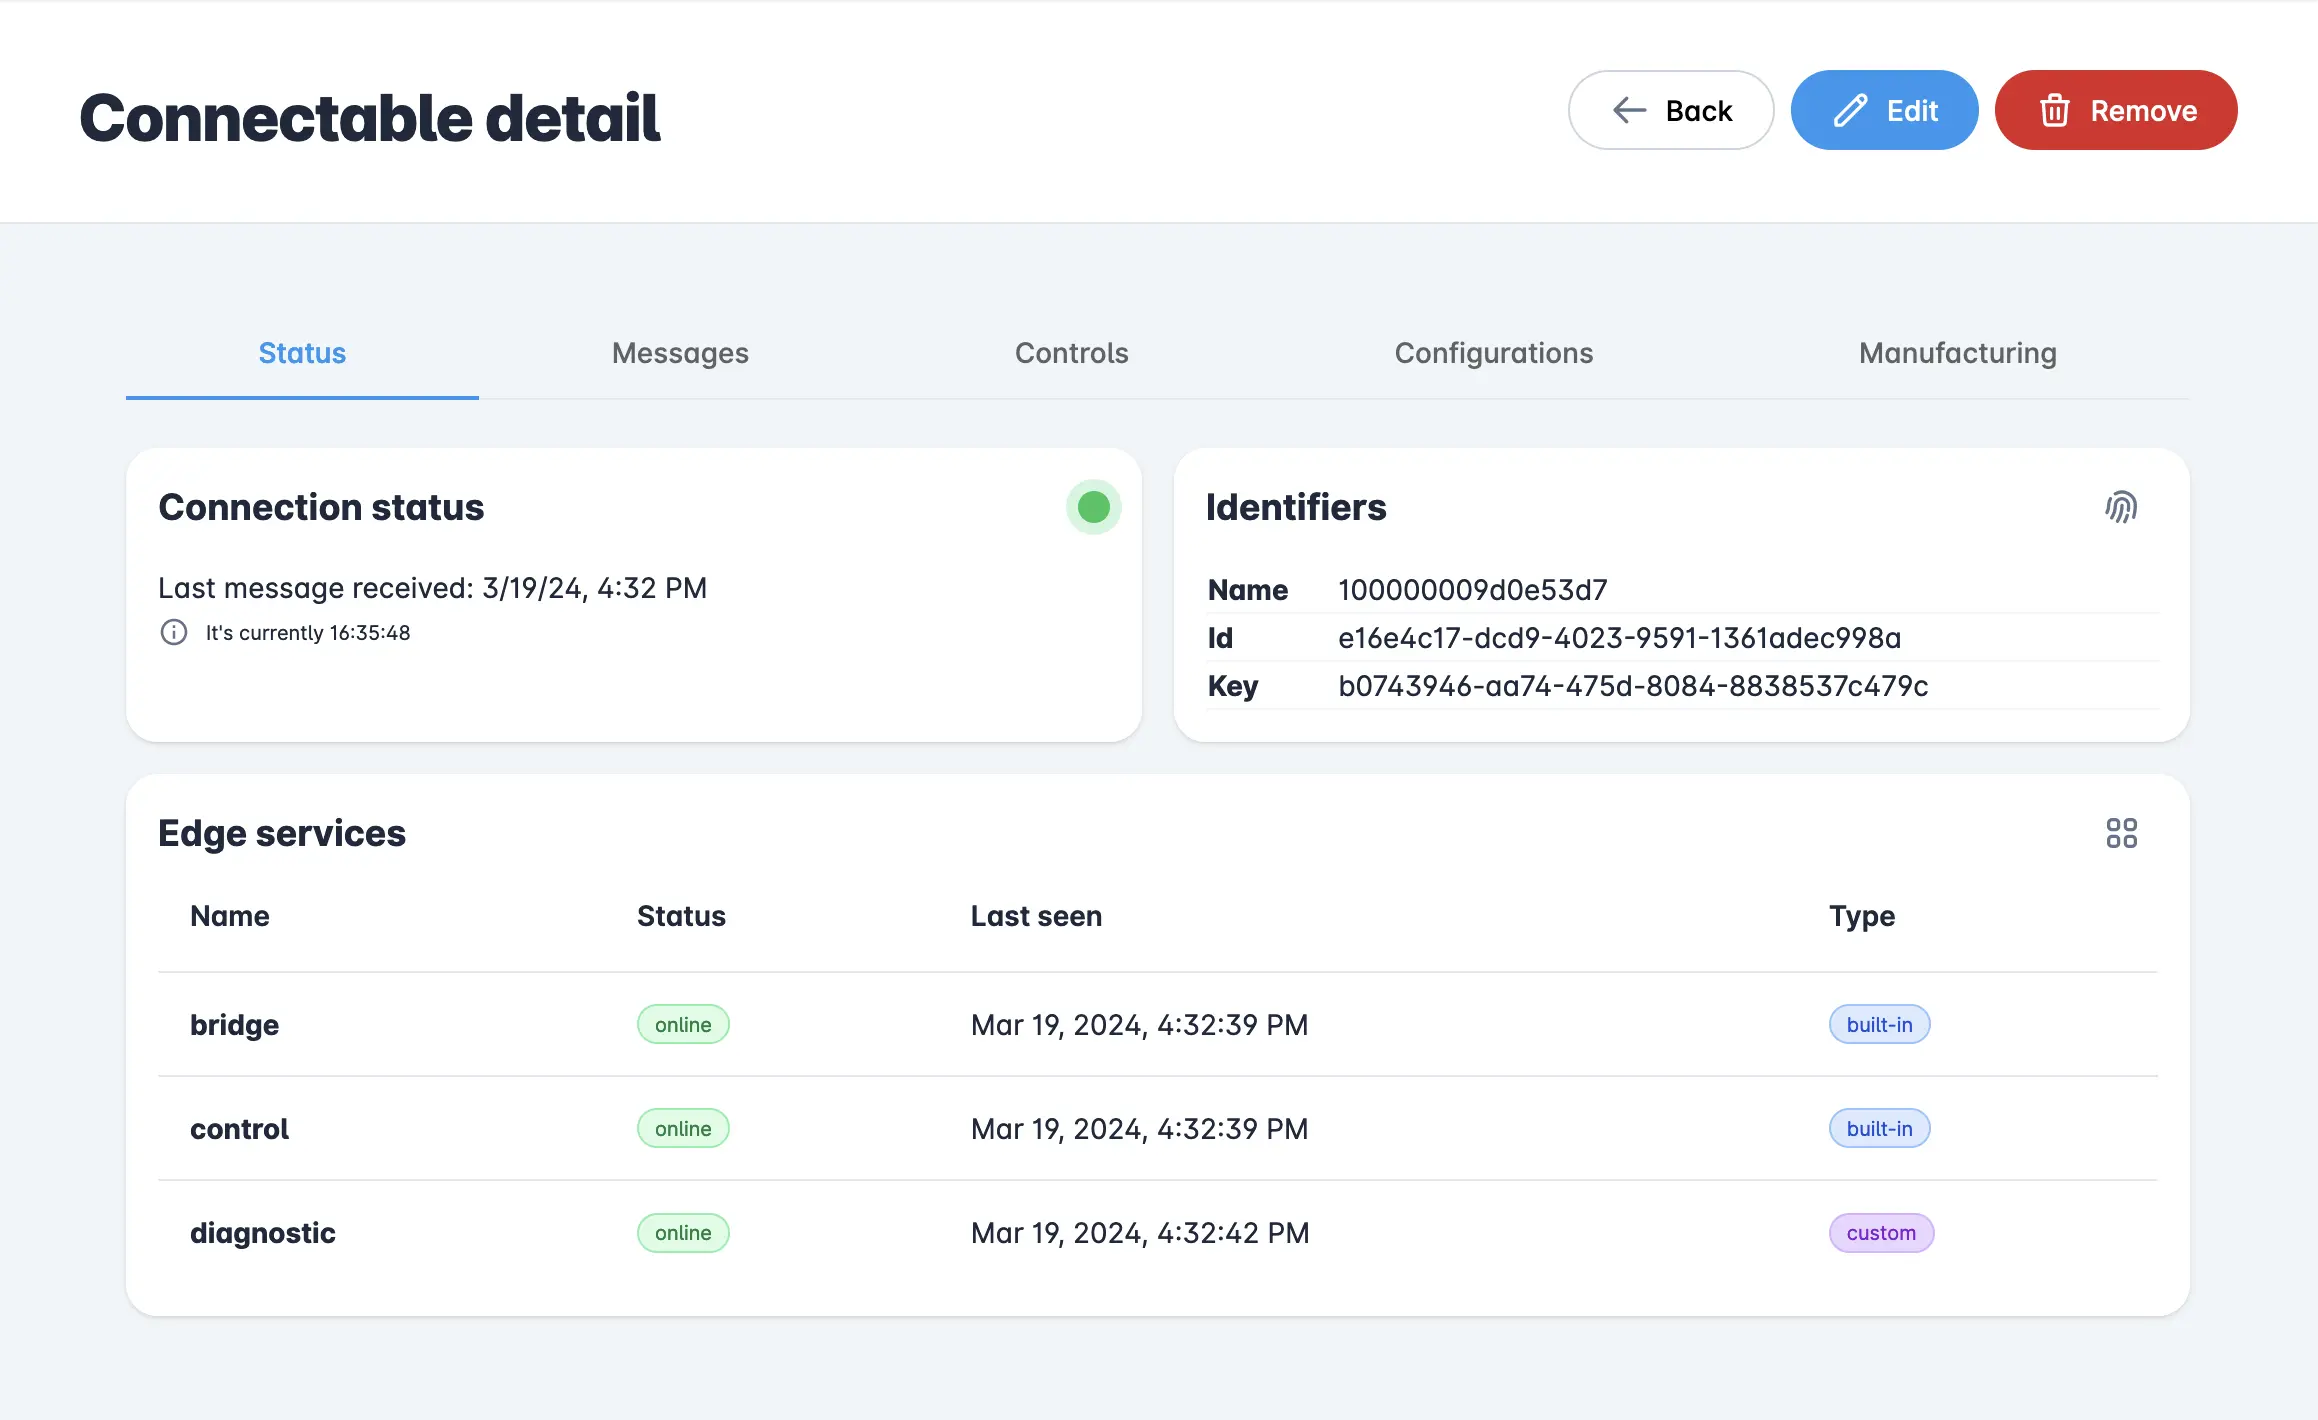Click the info icon next to current time
The image size is (2318, 1420).
coord(174,632)
